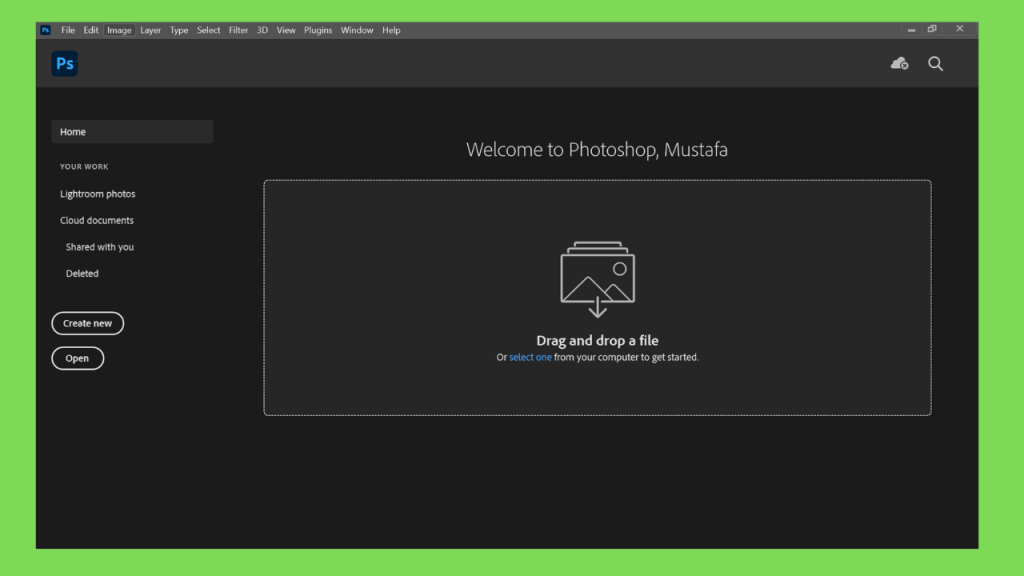Click small Ps icon in title bar
Image resolution: width=1024 pixels, height=576 pixels.
pyautogui.click(x=45, y=30)
